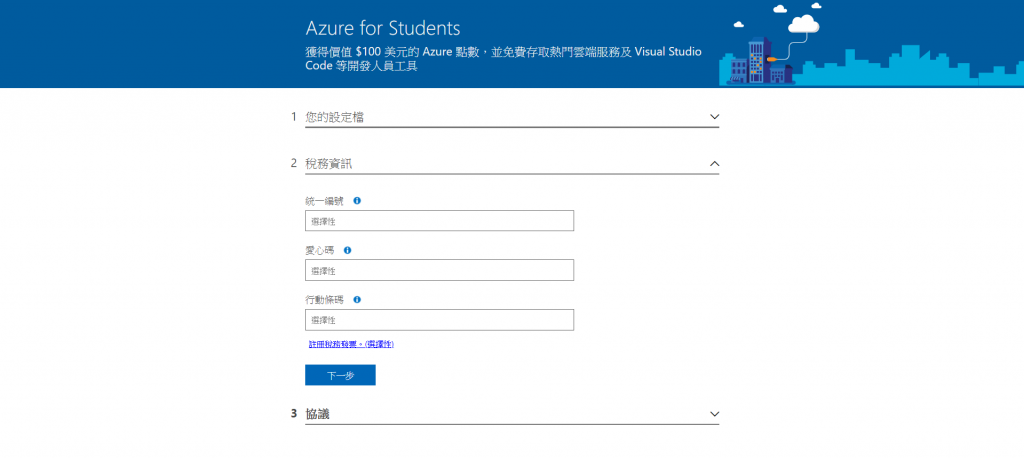Viewport: 1024px width, 458px height.
Task: Click info icon next to 愛心碼
Action: tap(347, 250)
